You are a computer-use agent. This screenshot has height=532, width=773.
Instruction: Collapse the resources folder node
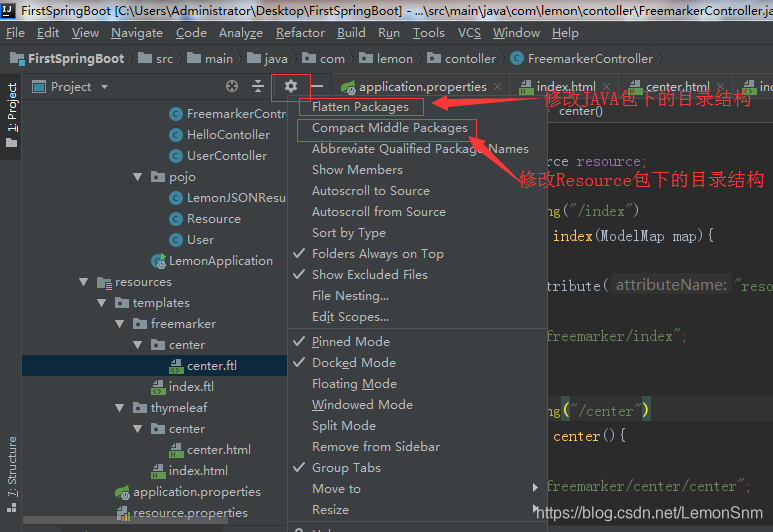coord(83,282)
